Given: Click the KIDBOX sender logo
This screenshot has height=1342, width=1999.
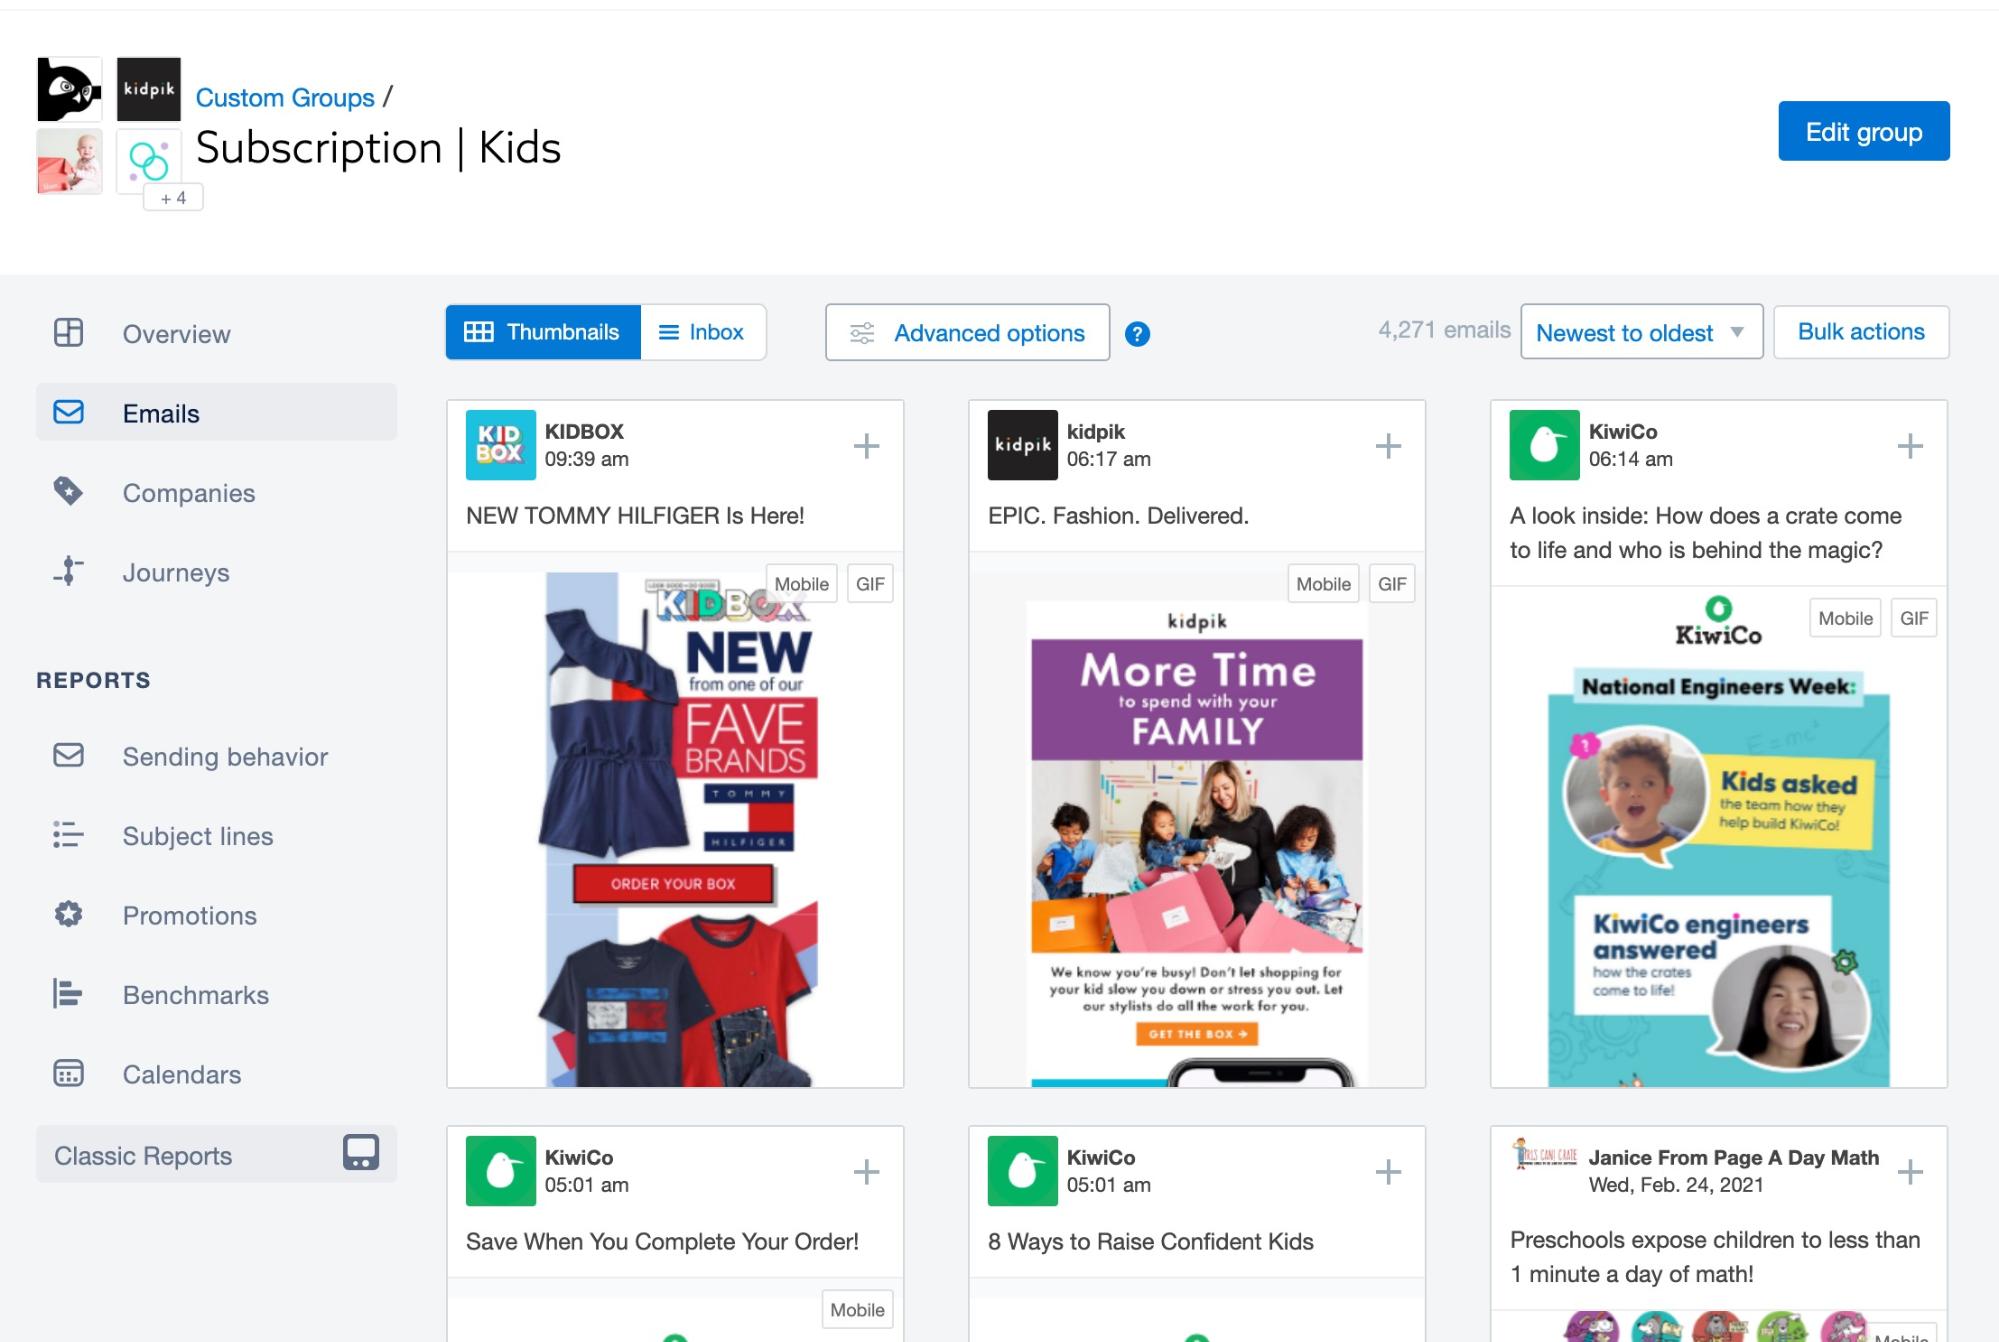Looking at the screenshot, I should [501, 445].
